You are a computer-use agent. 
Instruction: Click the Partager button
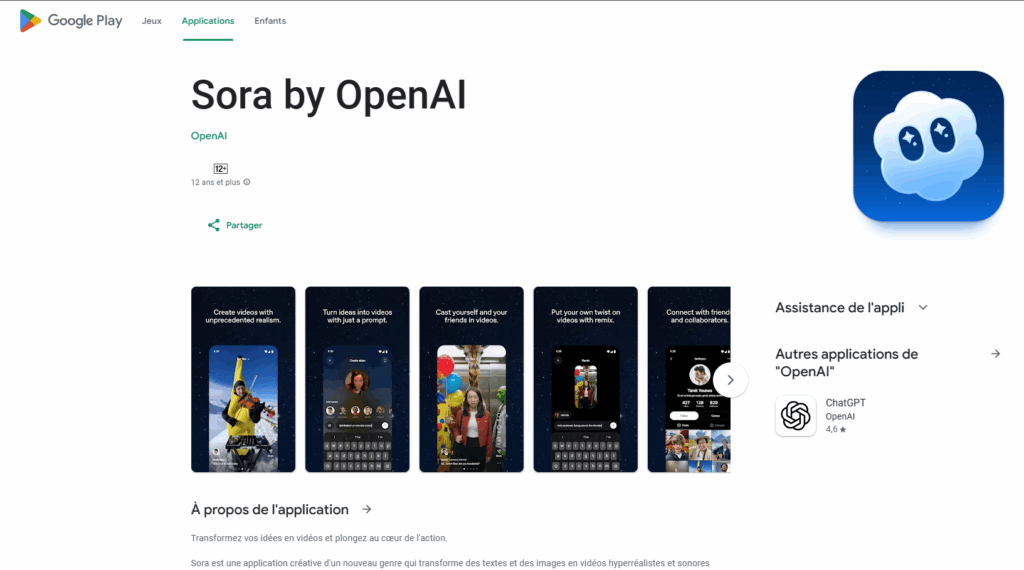click(x=244, y=226)
